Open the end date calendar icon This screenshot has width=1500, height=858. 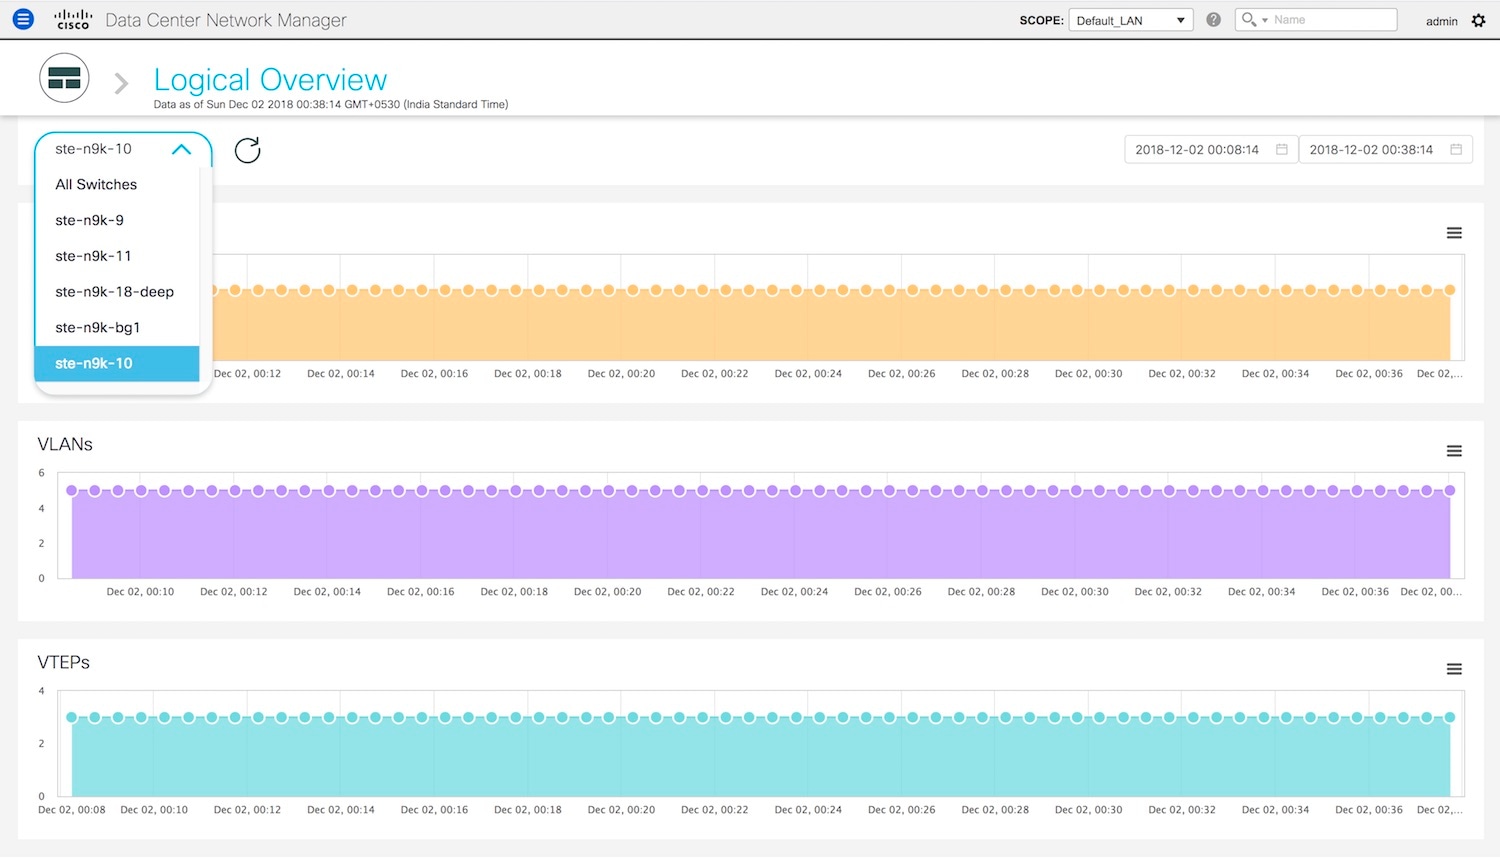(x=1456, y=150)
